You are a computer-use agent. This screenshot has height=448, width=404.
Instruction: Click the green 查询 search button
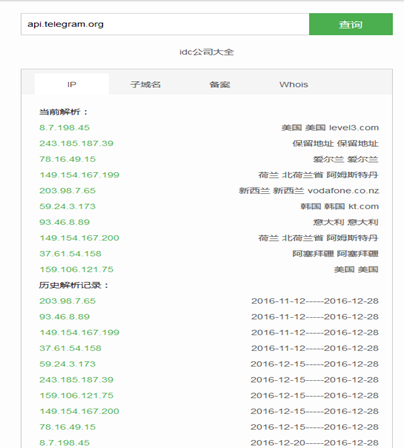click(351, 24)
